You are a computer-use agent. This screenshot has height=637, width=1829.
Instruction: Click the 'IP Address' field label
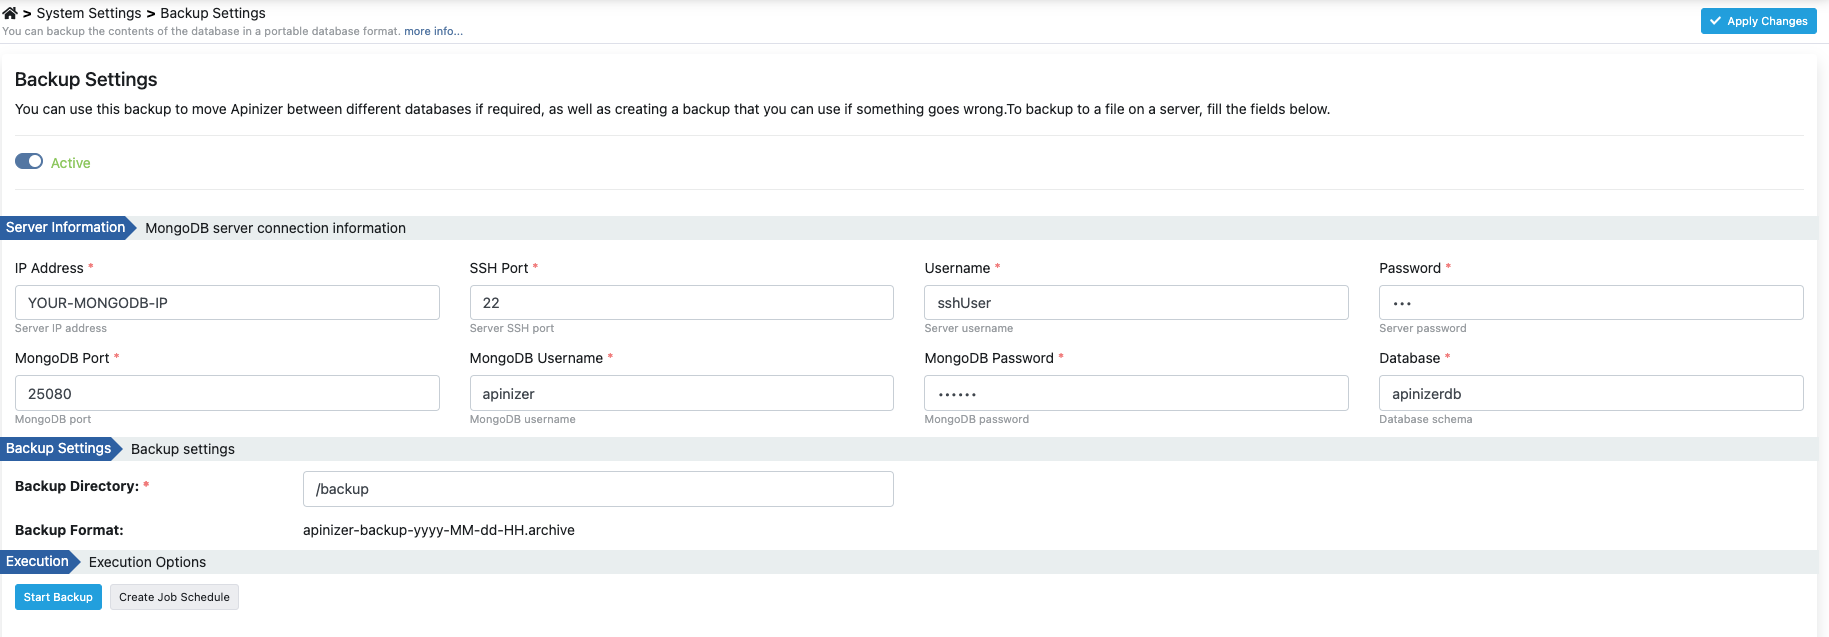click(49, 268)
